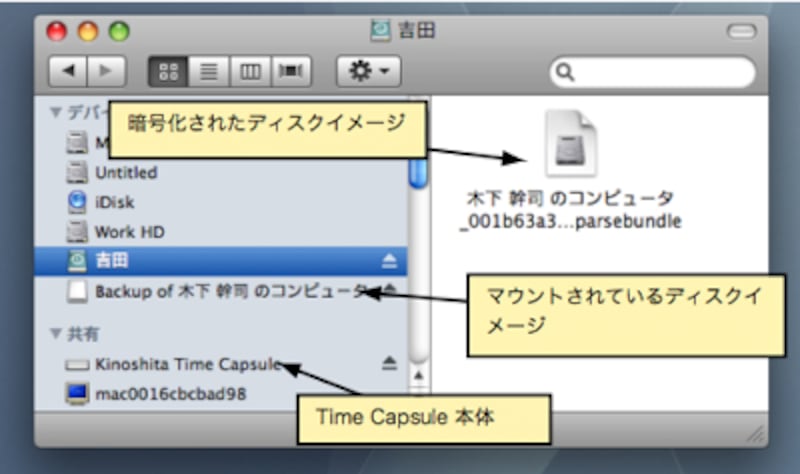Select mac0016cbcbad98 shared computer
Viewport: 800px width, 474px height.
[x=223, y=394]
